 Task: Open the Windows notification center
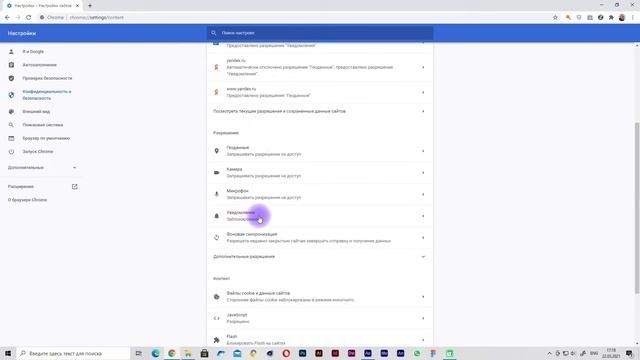(x=629, y=353)
